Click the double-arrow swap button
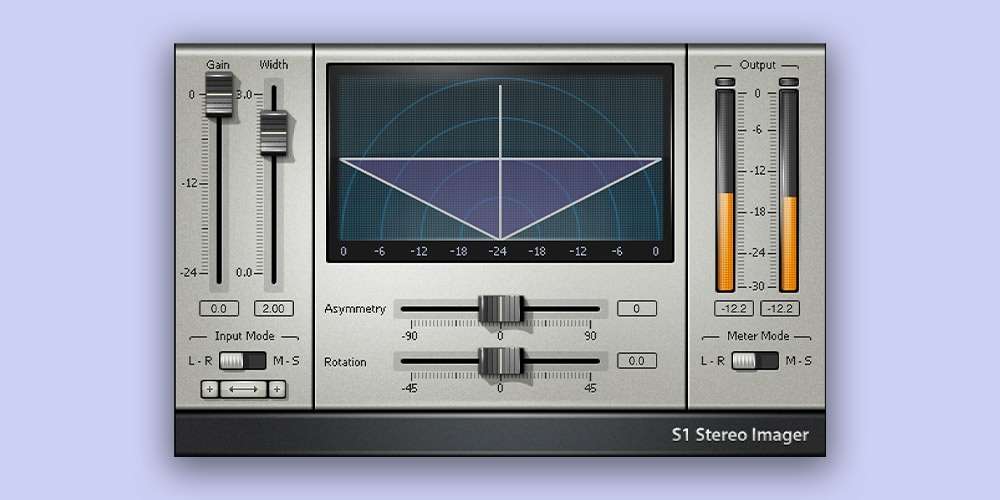The height and width of the screenshot is (500, 1000). pos(243,389)
